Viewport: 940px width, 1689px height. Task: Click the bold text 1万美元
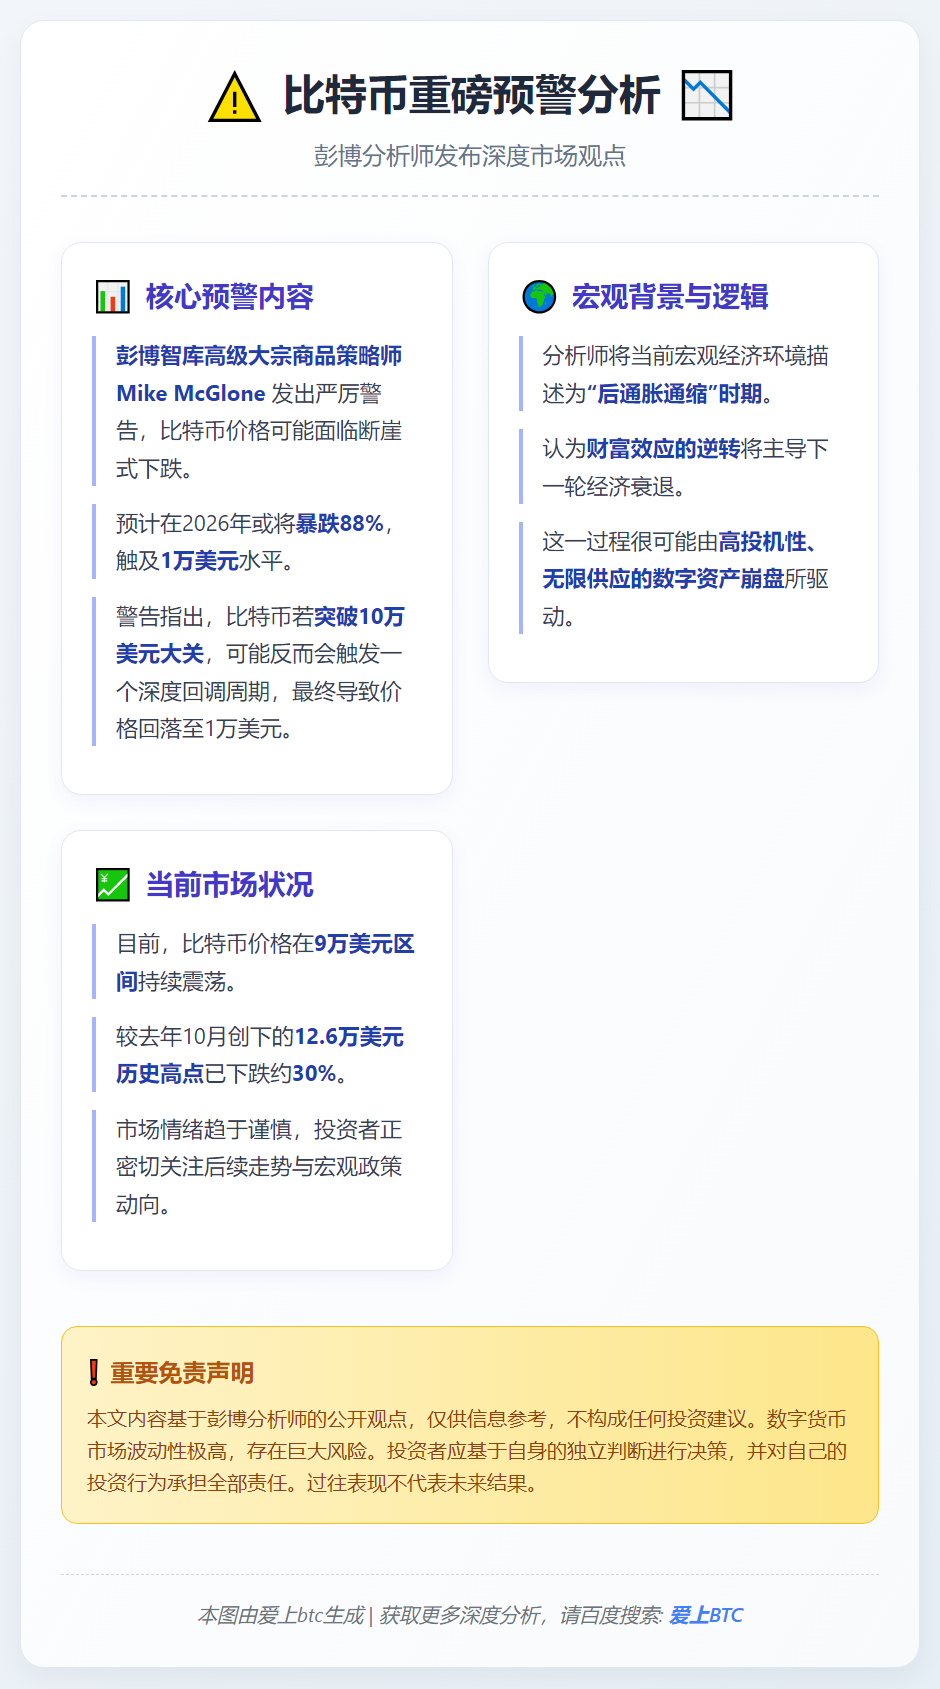[x=200, y=561]
